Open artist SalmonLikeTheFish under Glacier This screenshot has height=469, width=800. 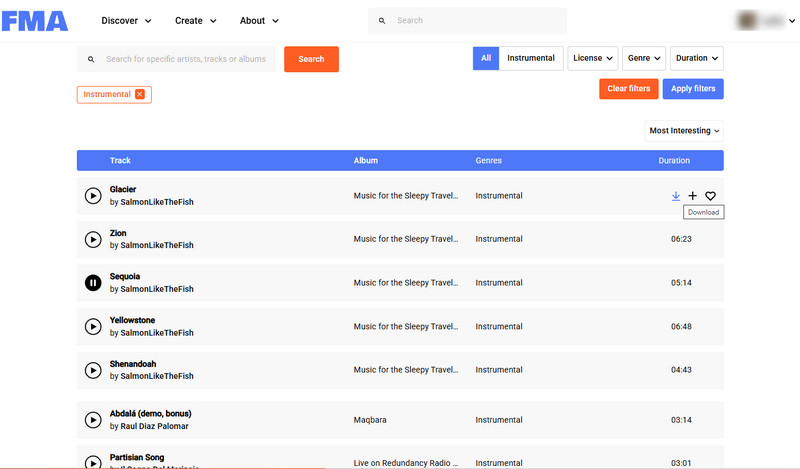pos(157,202)
